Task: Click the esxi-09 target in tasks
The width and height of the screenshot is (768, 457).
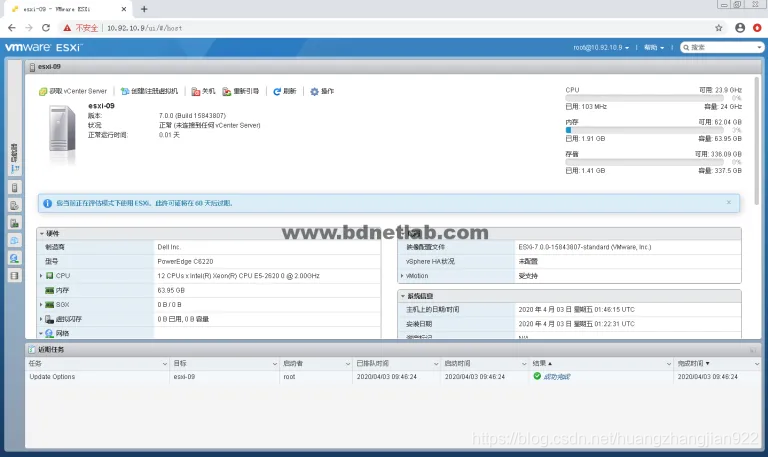Action: tap(184, 377)
